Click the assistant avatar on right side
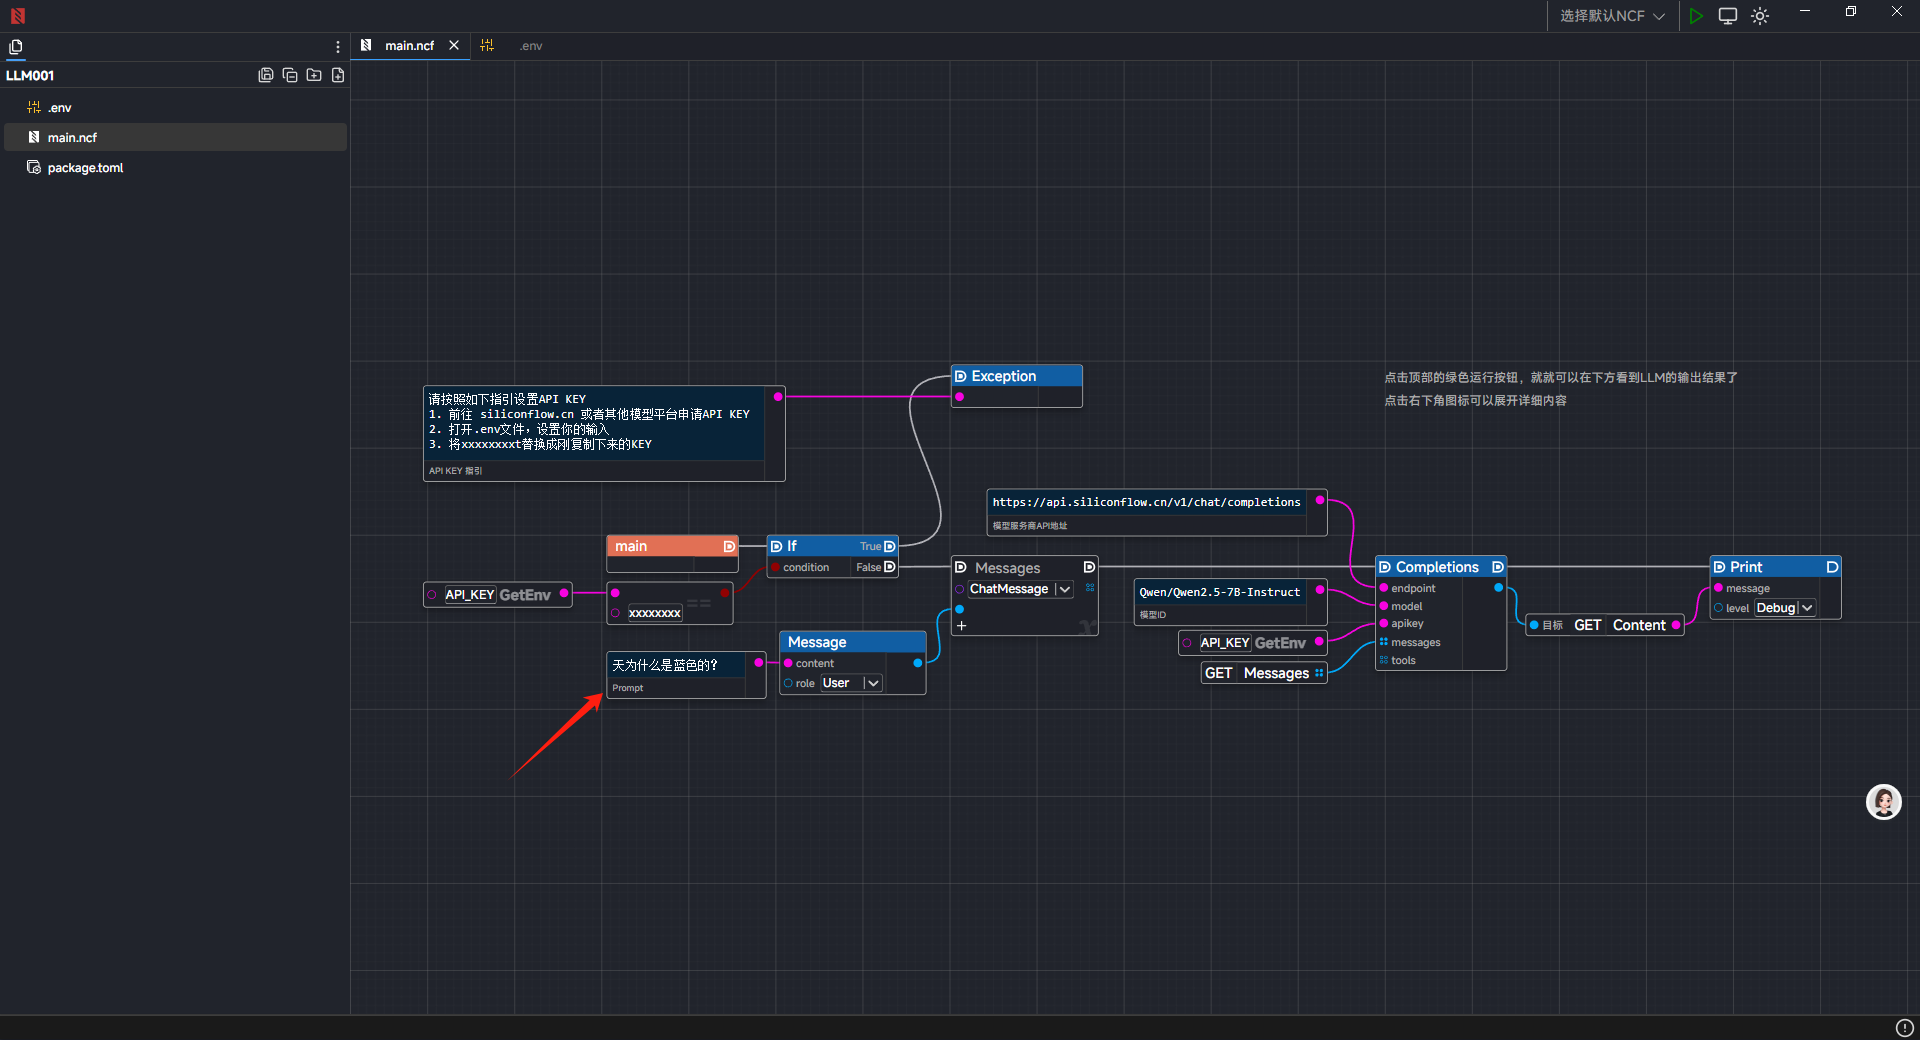 pos(1883,802)
